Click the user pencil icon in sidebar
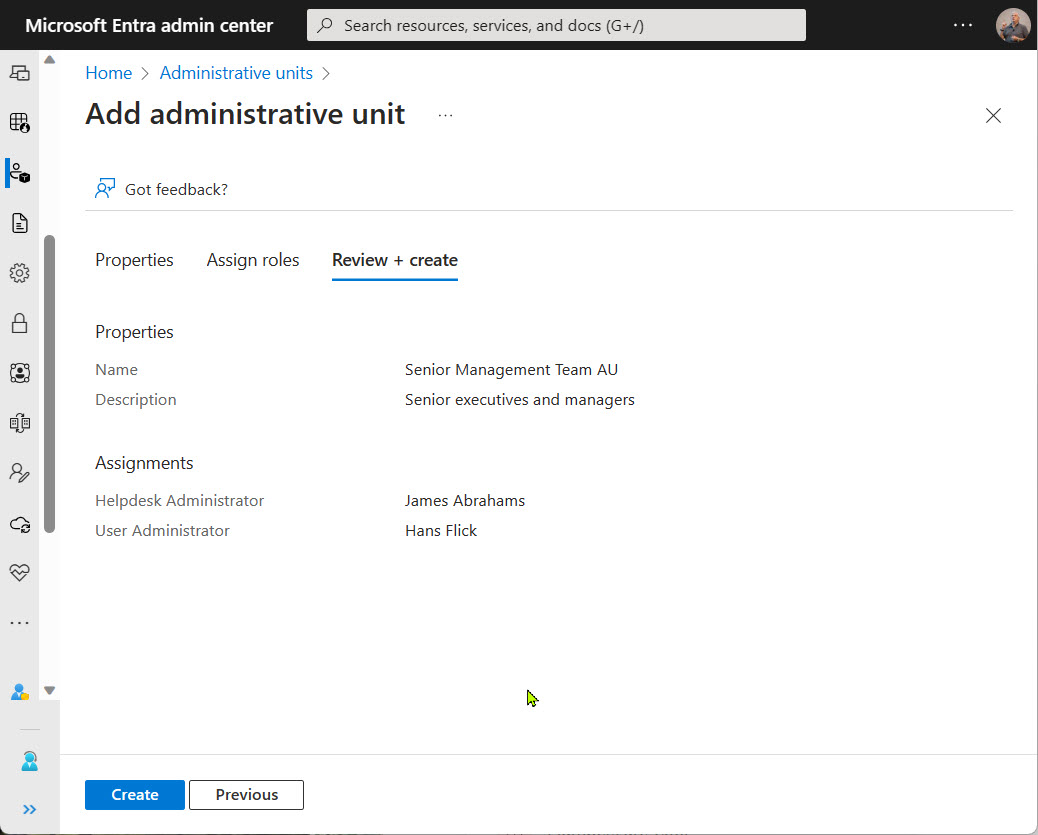This screenshot has height=835, width=1038. [x=19, y=473]
